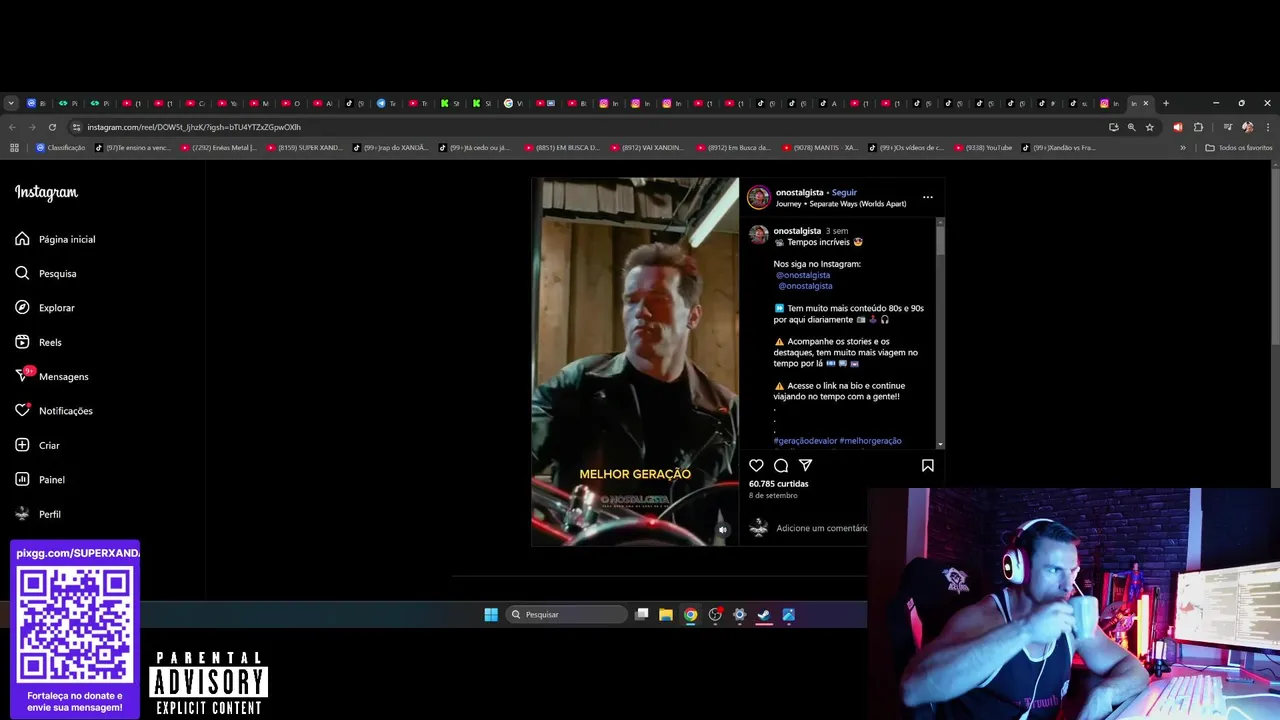Open File Explorer from taskbar

pyautogui.click(x=666, y=615)
